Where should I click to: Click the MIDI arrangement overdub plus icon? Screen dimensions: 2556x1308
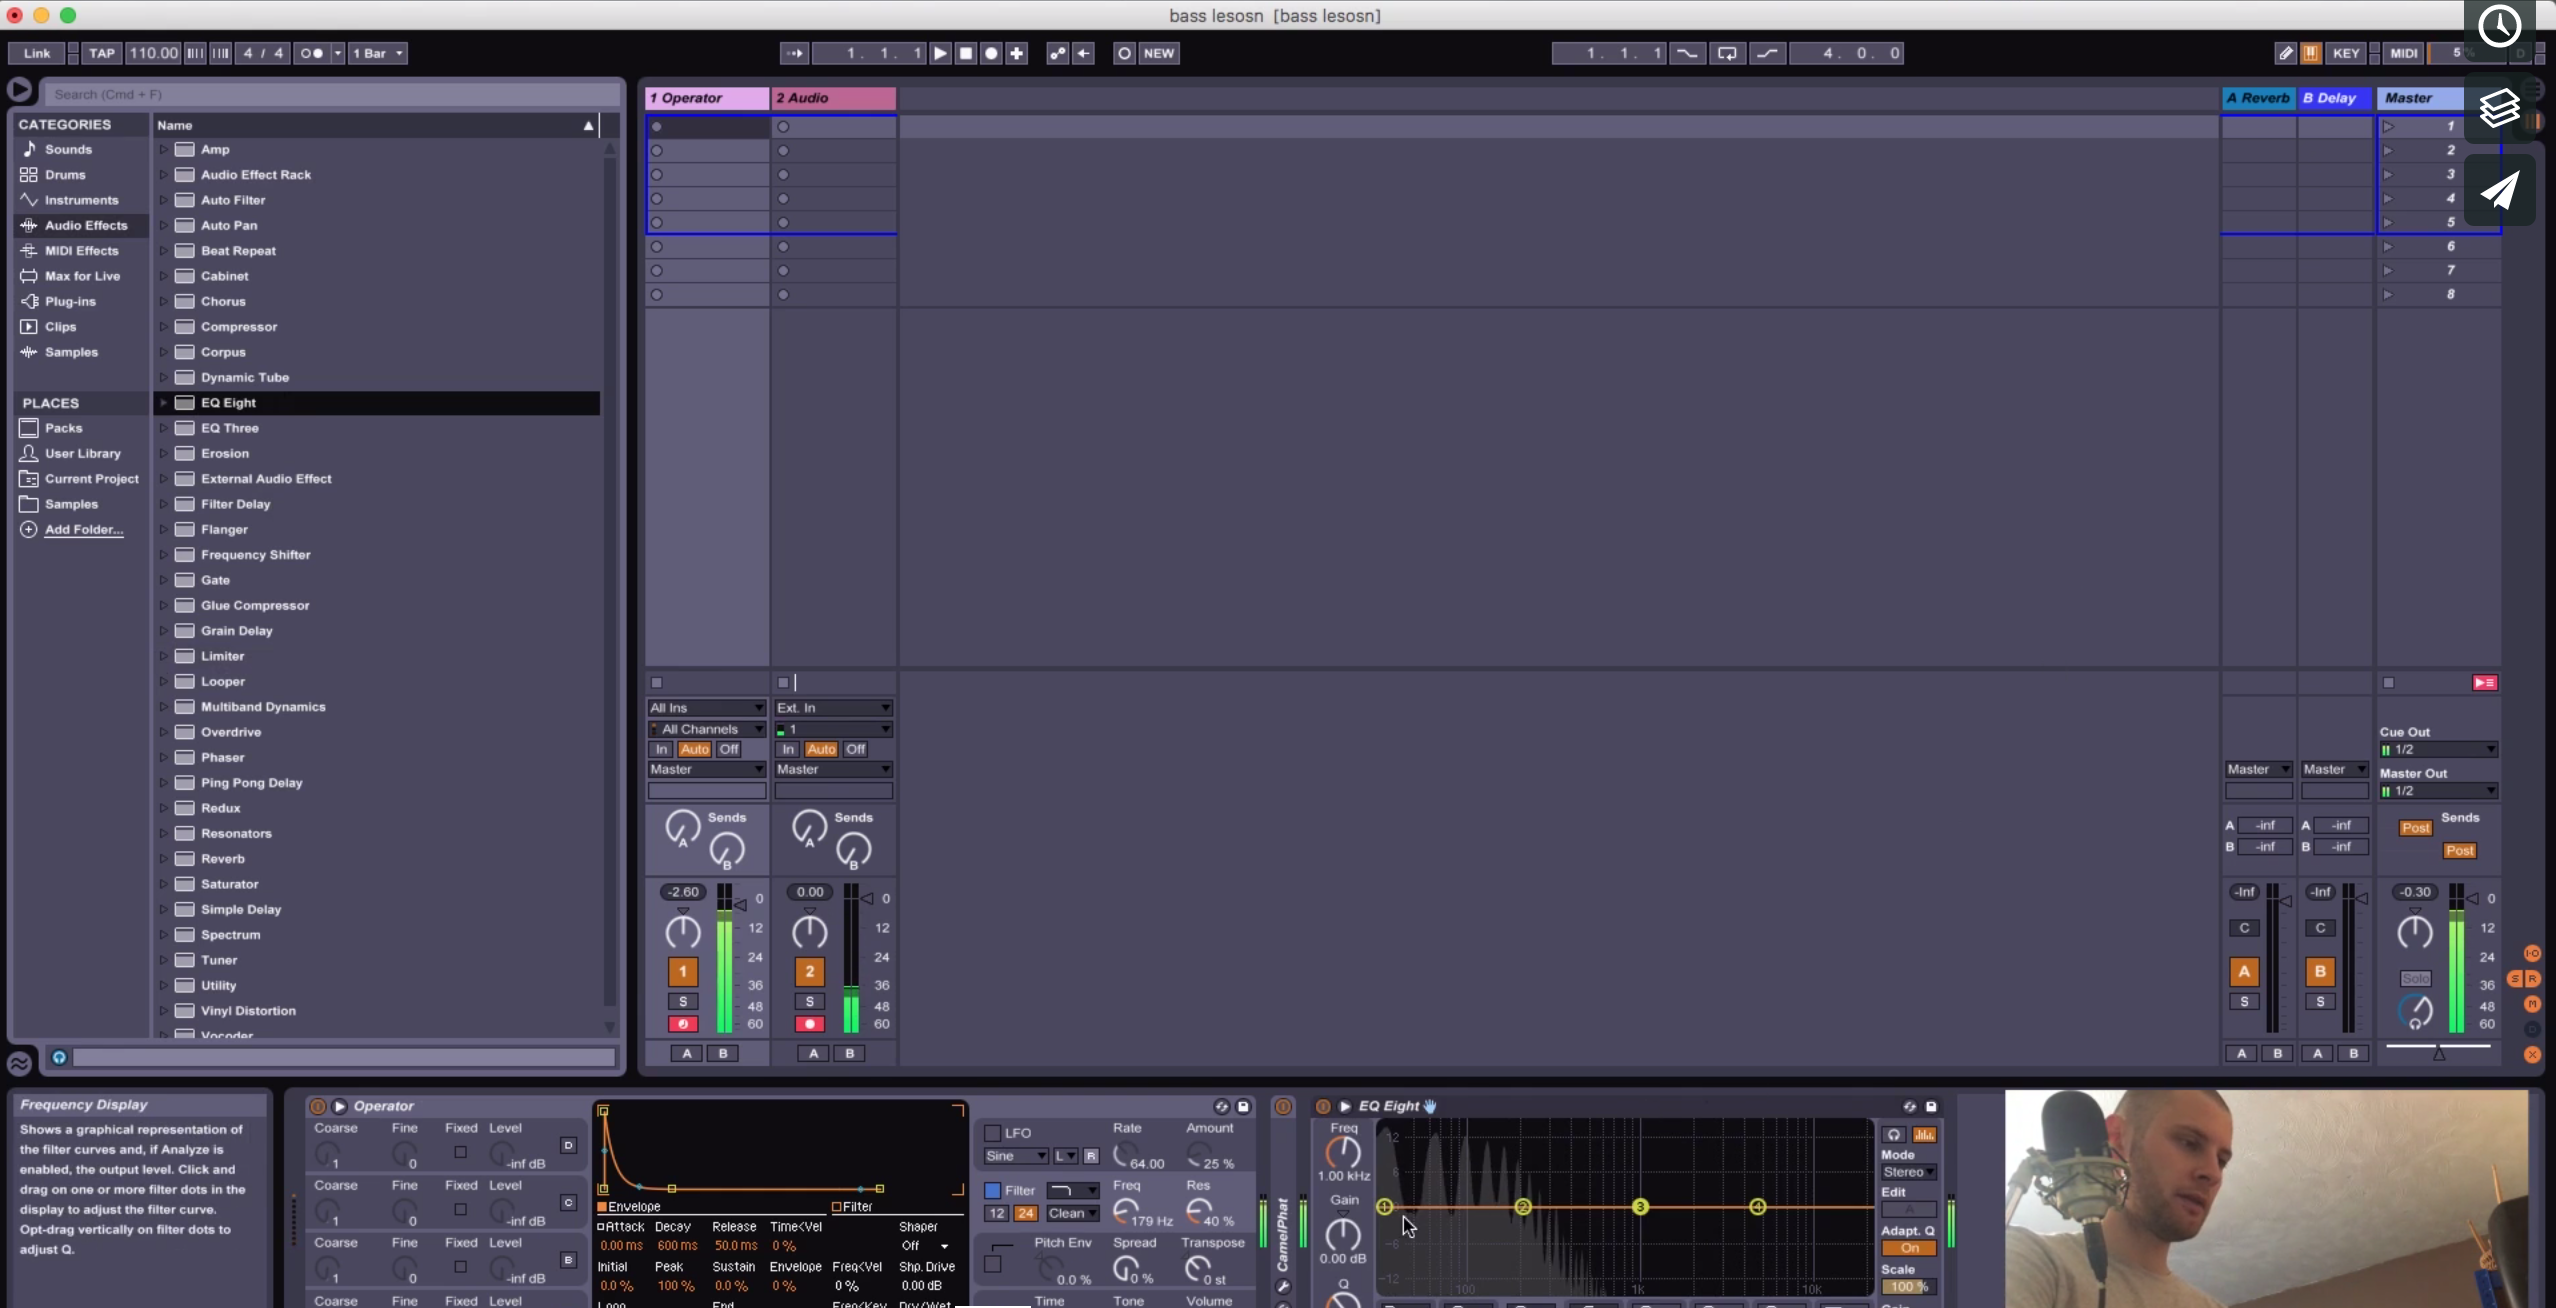(x=1017, y=53)
